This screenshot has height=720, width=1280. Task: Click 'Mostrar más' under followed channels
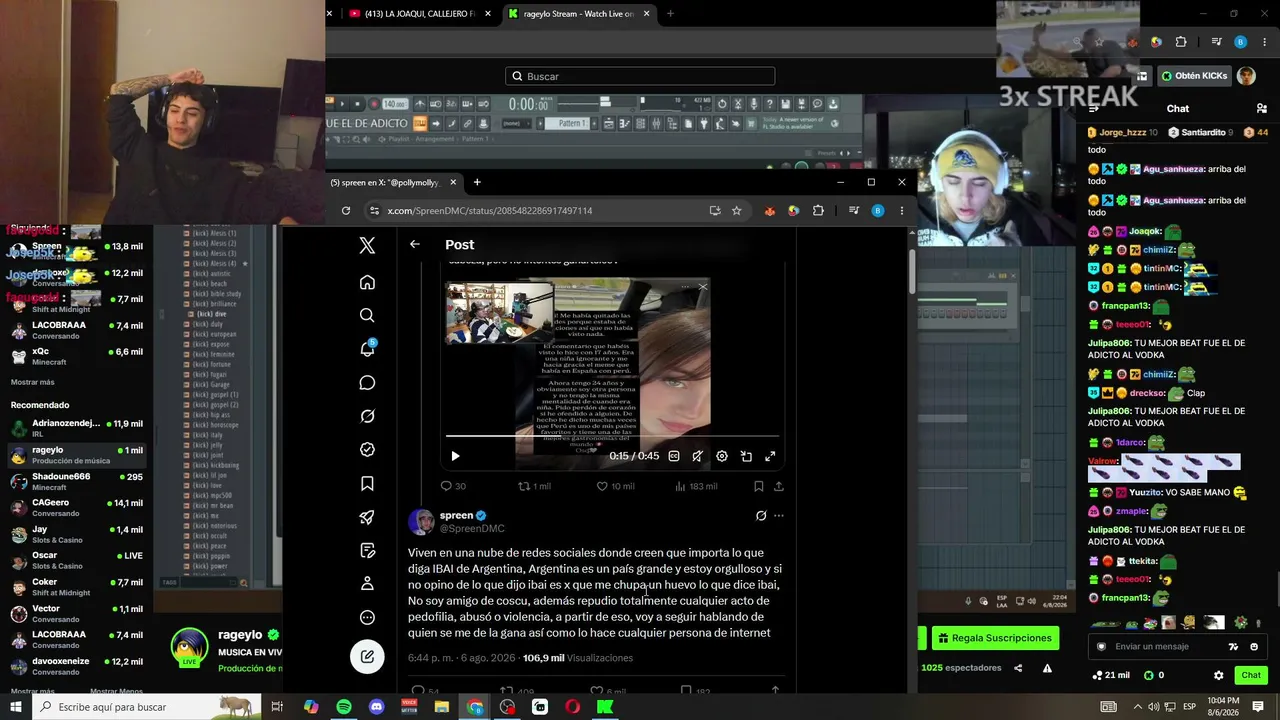(33, 382)
